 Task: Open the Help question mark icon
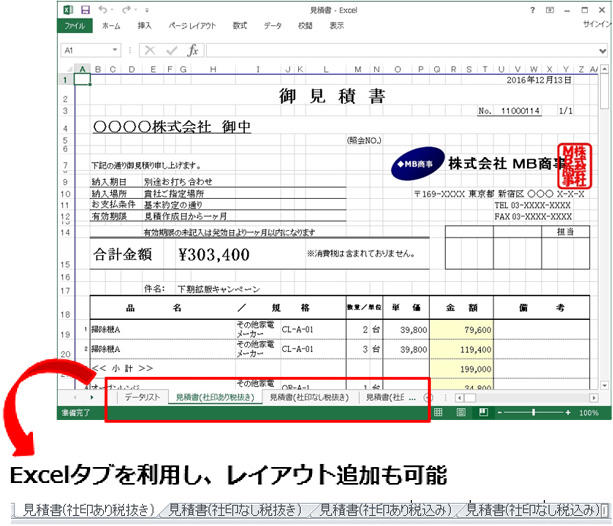[532, 10]
